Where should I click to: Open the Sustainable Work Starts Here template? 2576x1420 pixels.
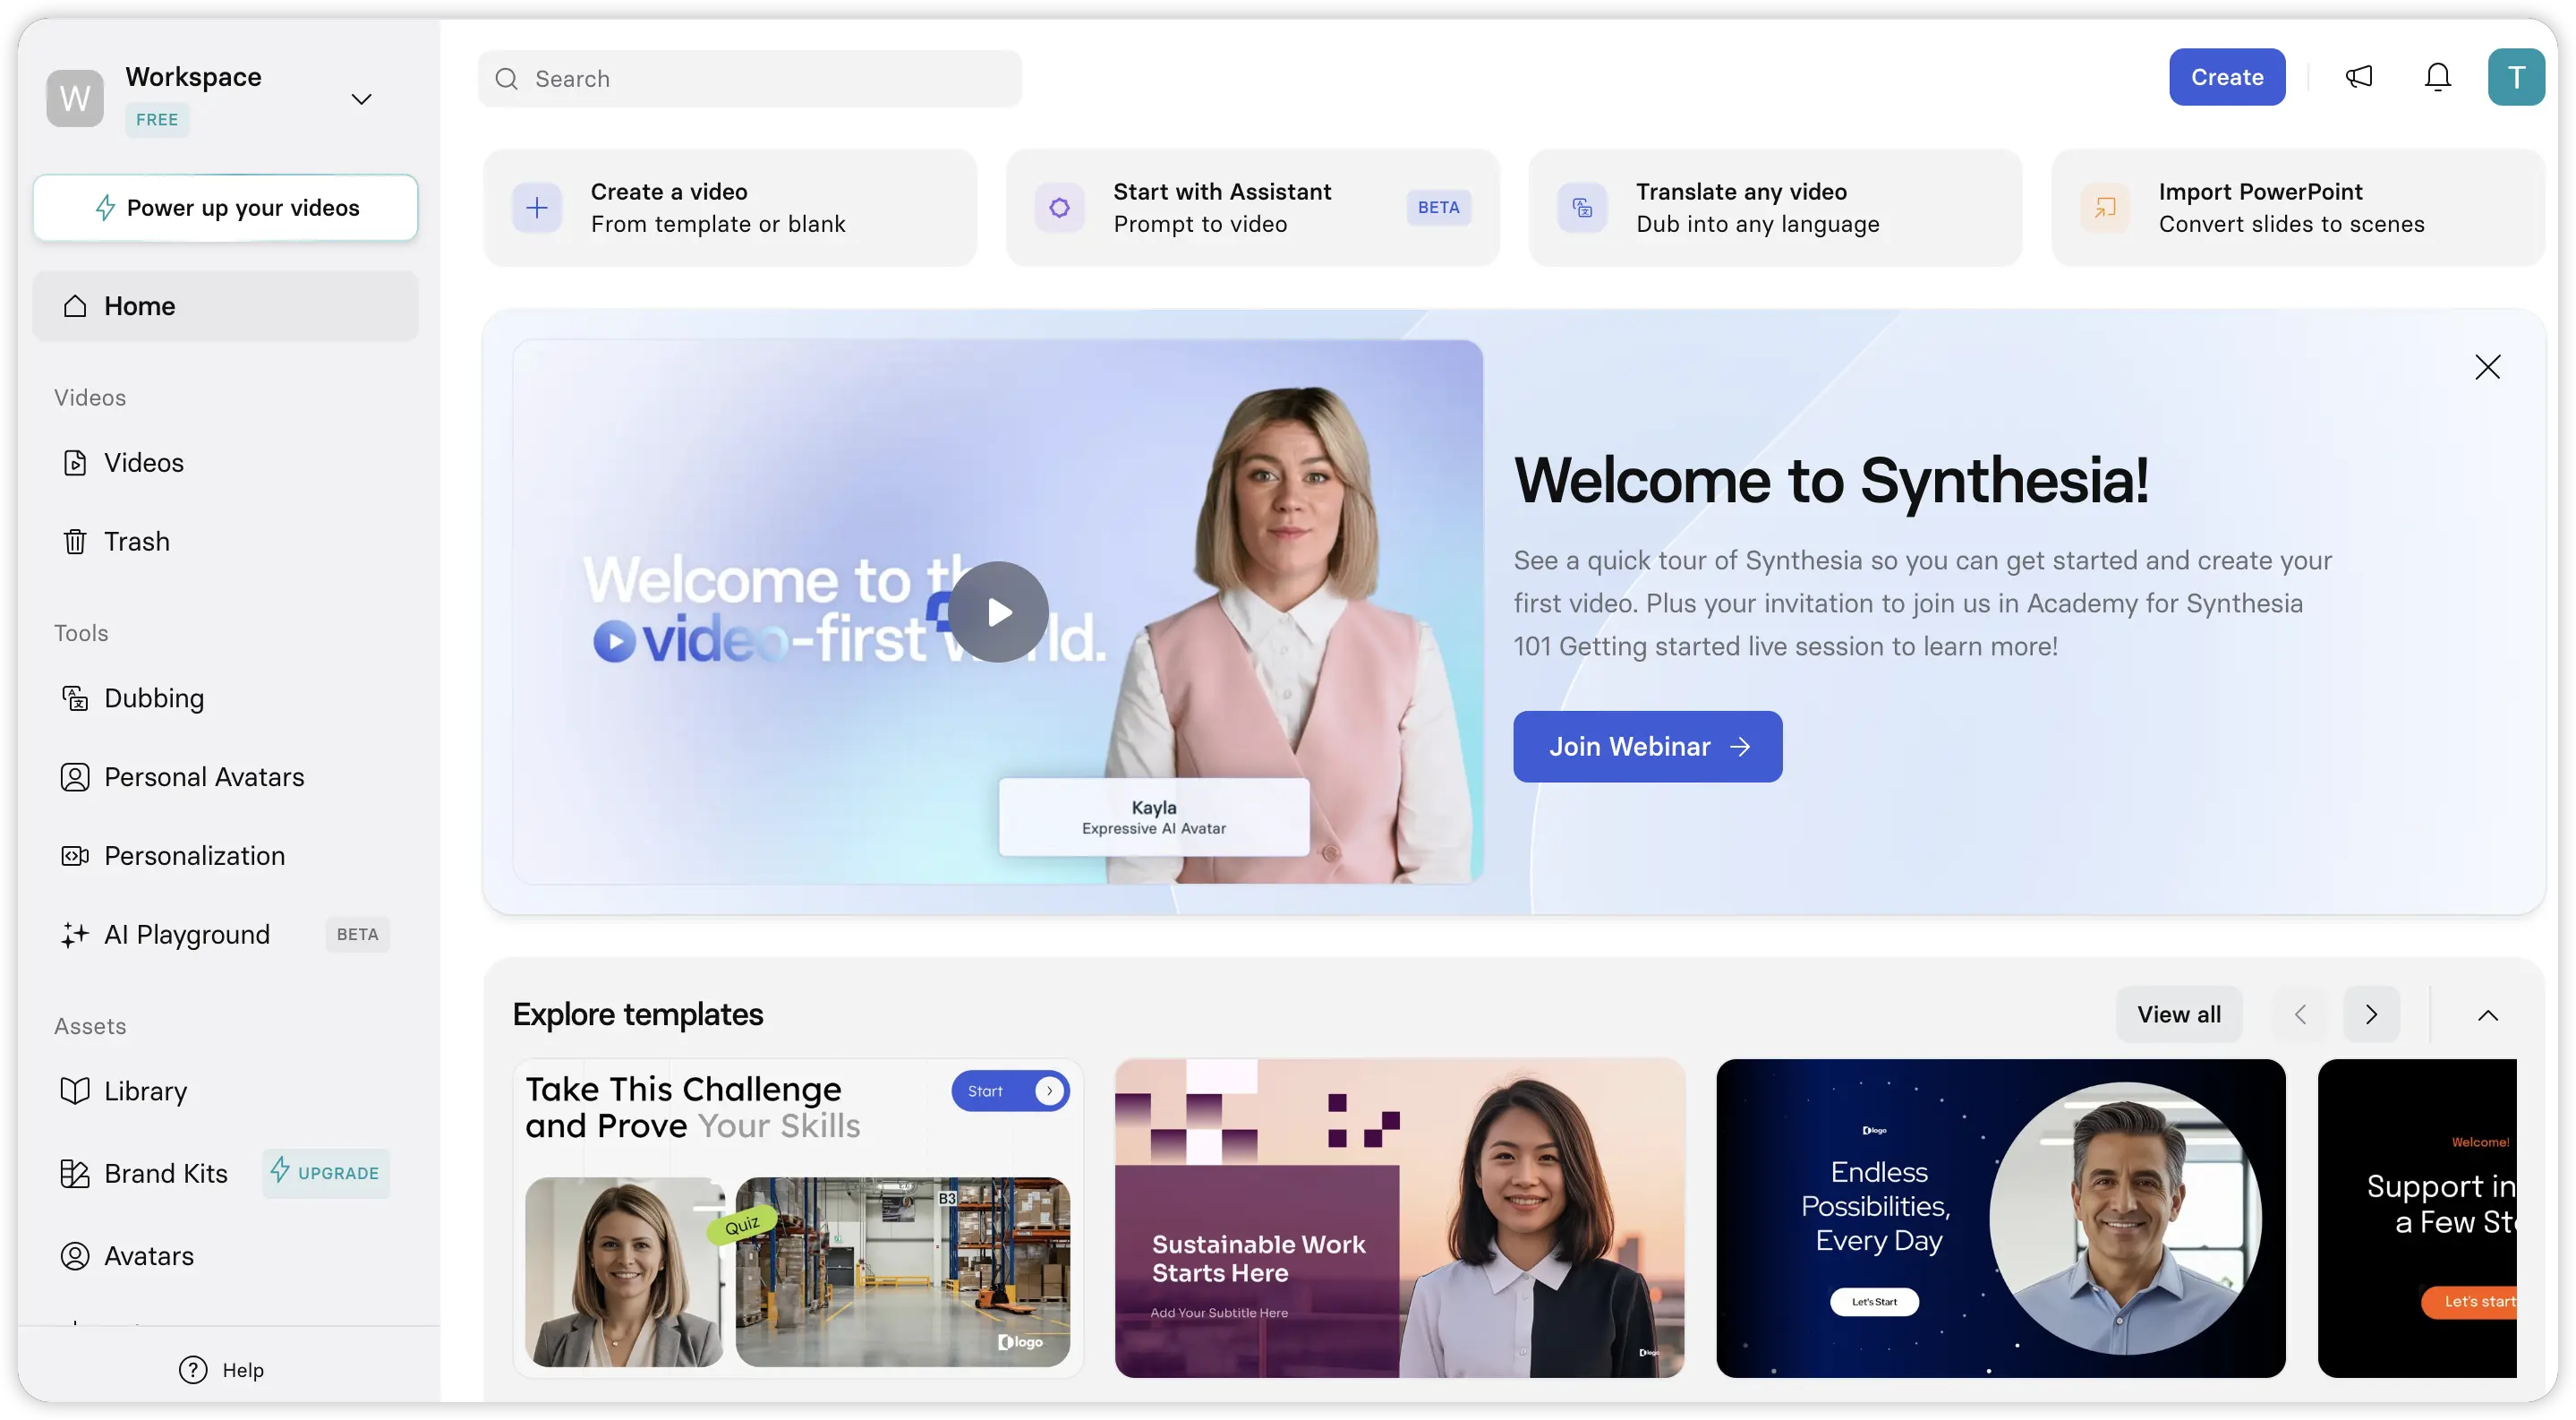1399,1218
